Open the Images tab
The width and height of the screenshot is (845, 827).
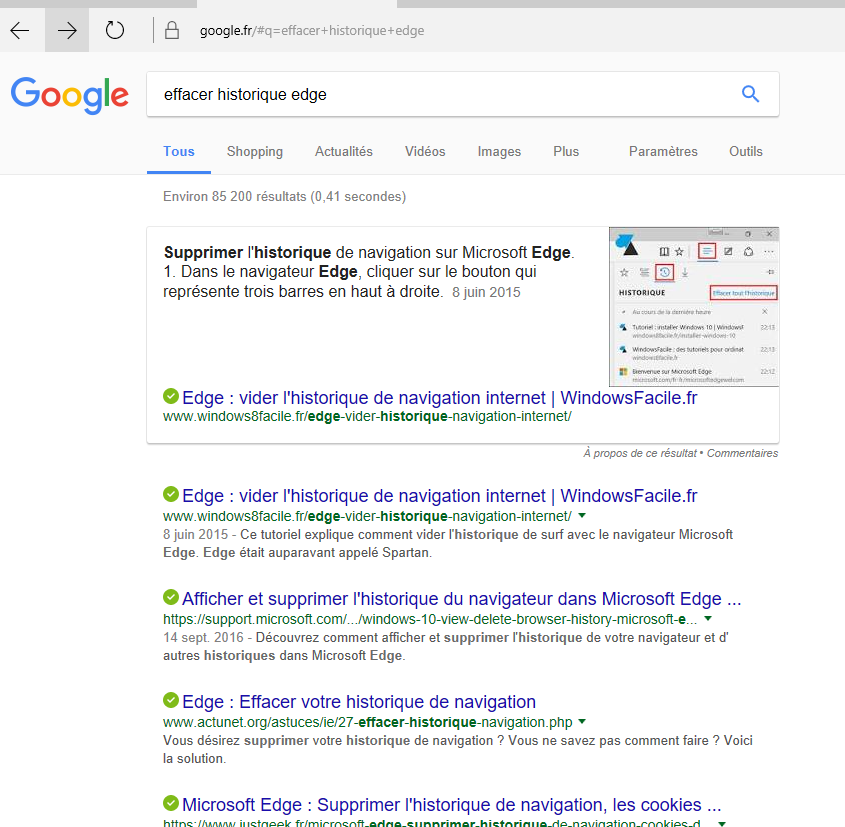click(499, 151)
